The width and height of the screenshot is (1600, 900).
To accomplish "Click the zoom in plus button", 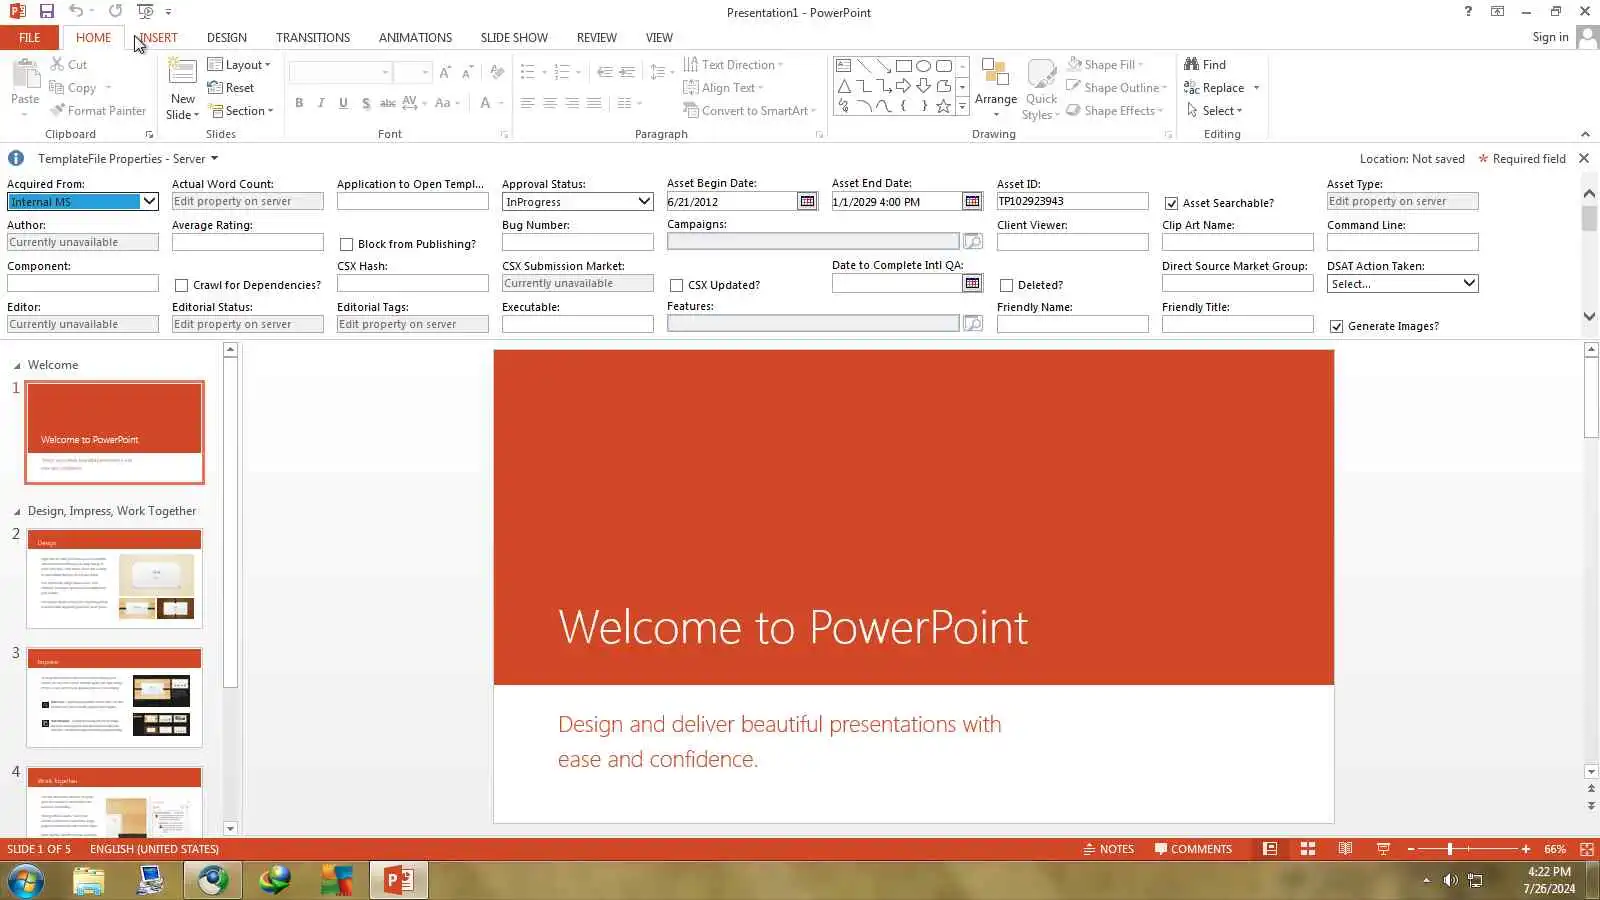I will tap(1526, 849).
